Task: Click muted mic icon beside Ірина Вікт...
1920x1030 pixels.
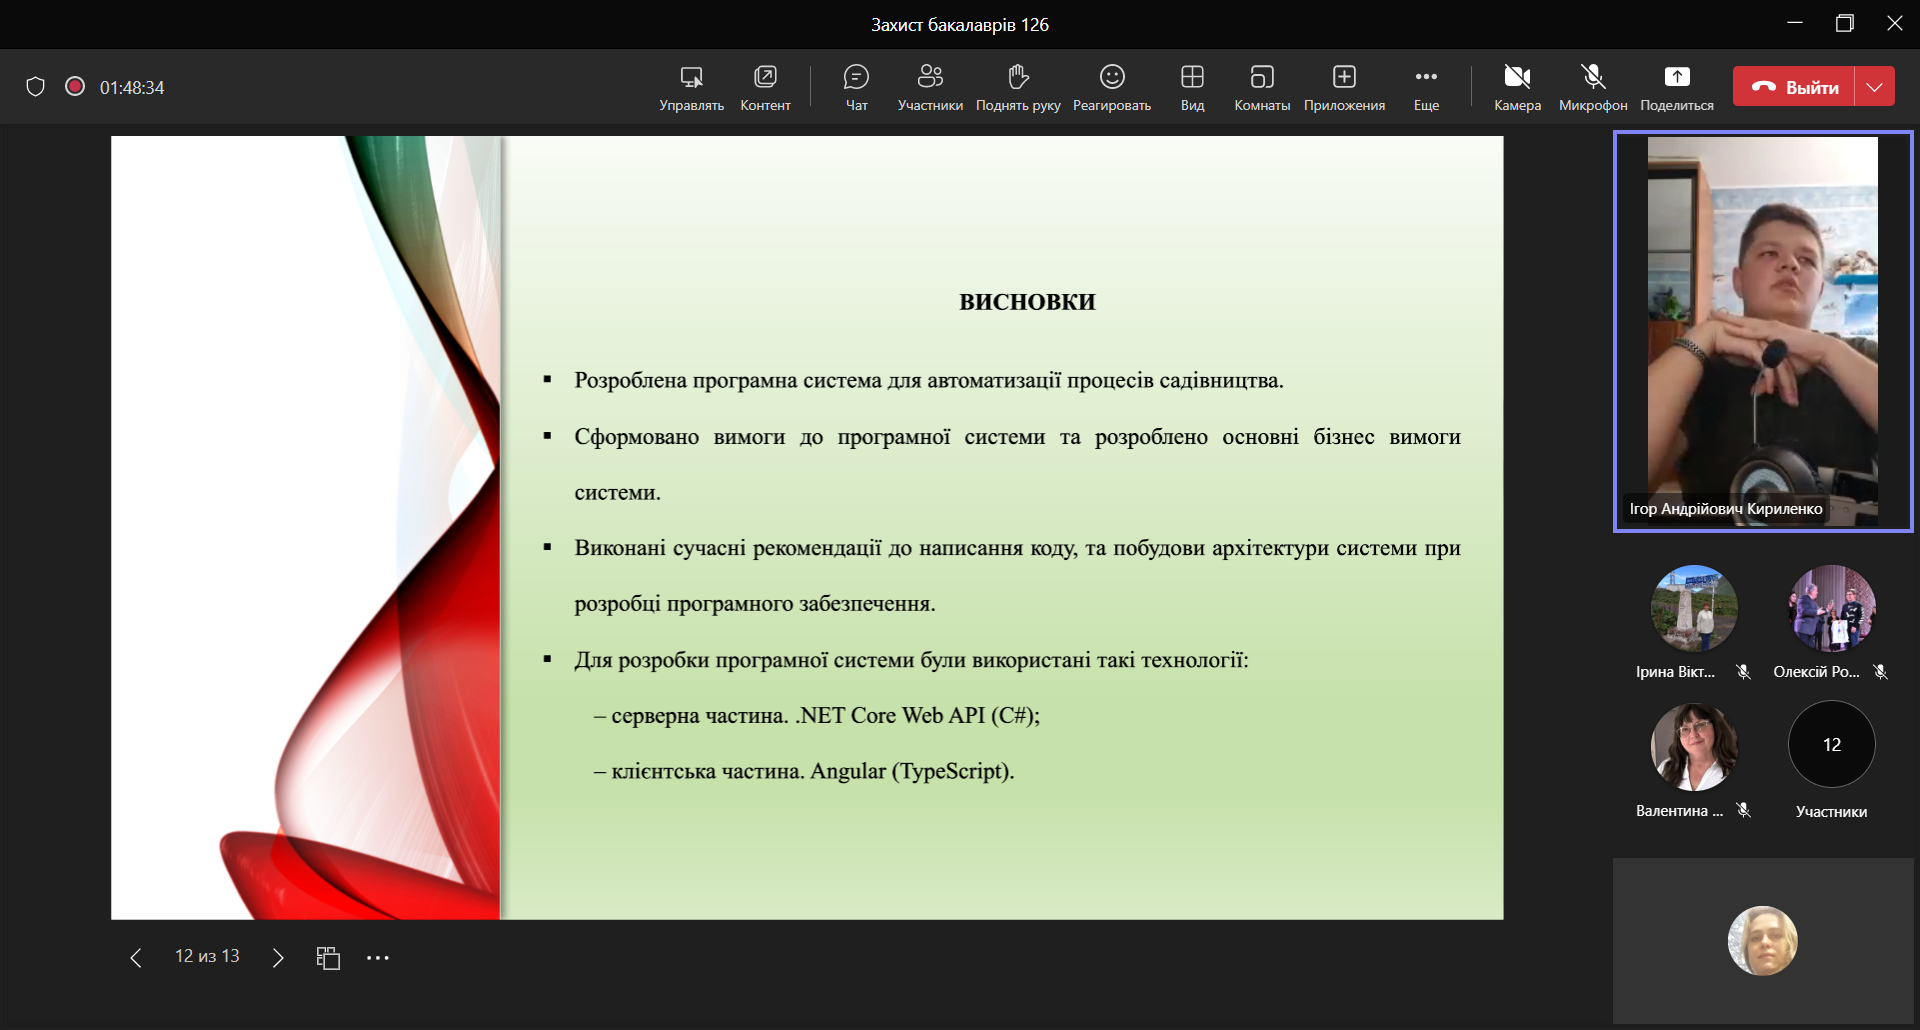Action: click(1744, 672)
